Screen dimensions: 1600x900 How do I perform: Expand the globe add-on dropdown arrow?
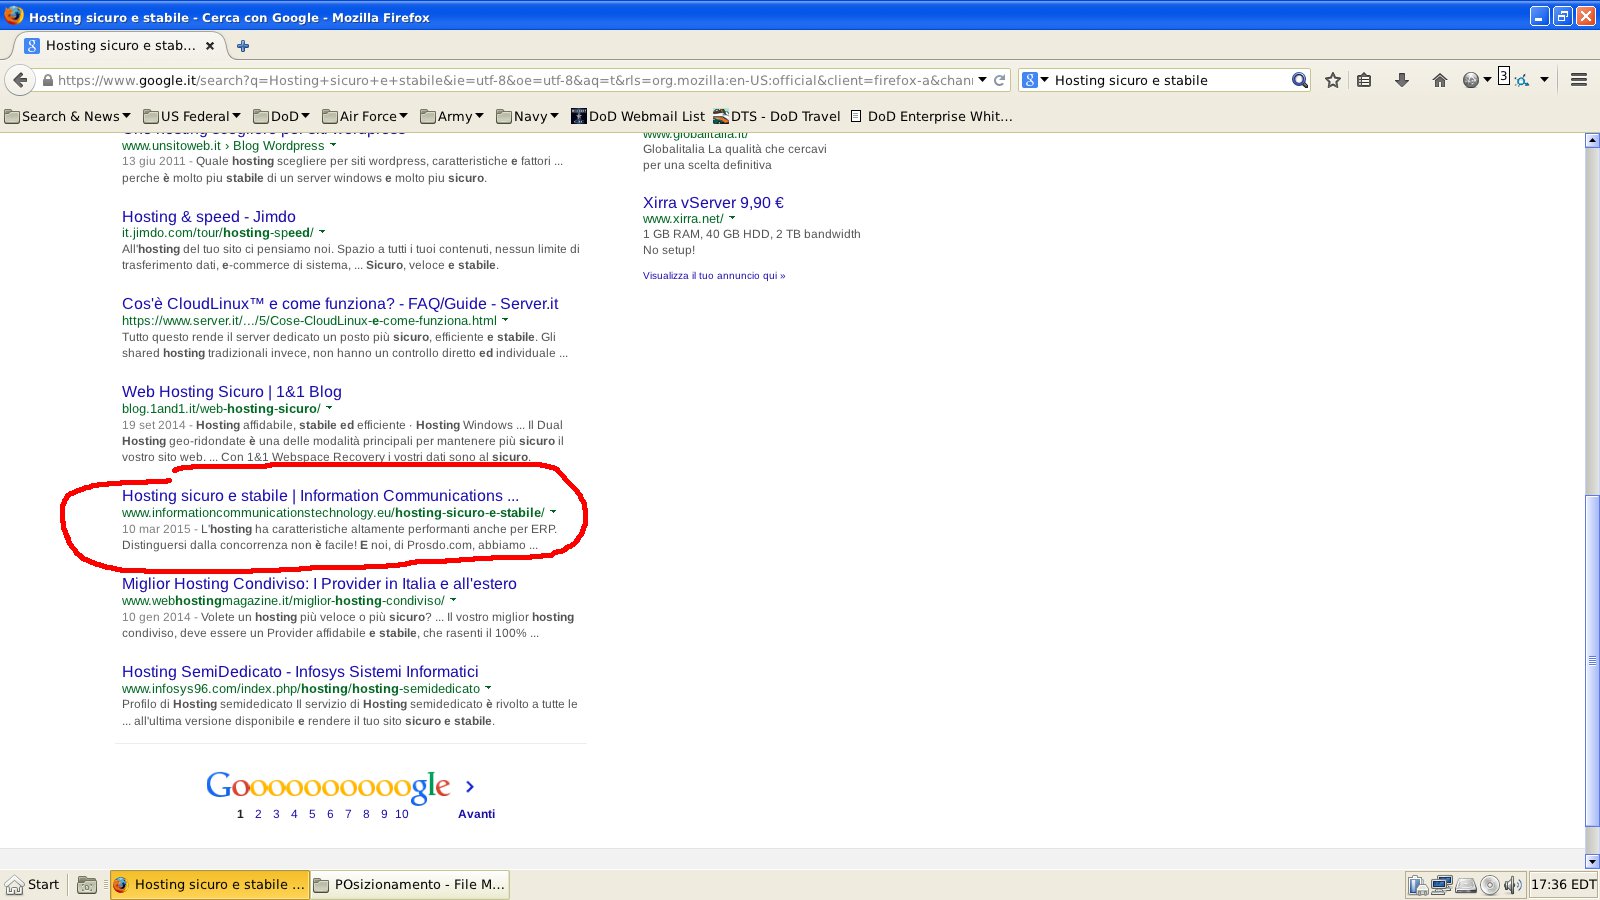(1487, 80)
